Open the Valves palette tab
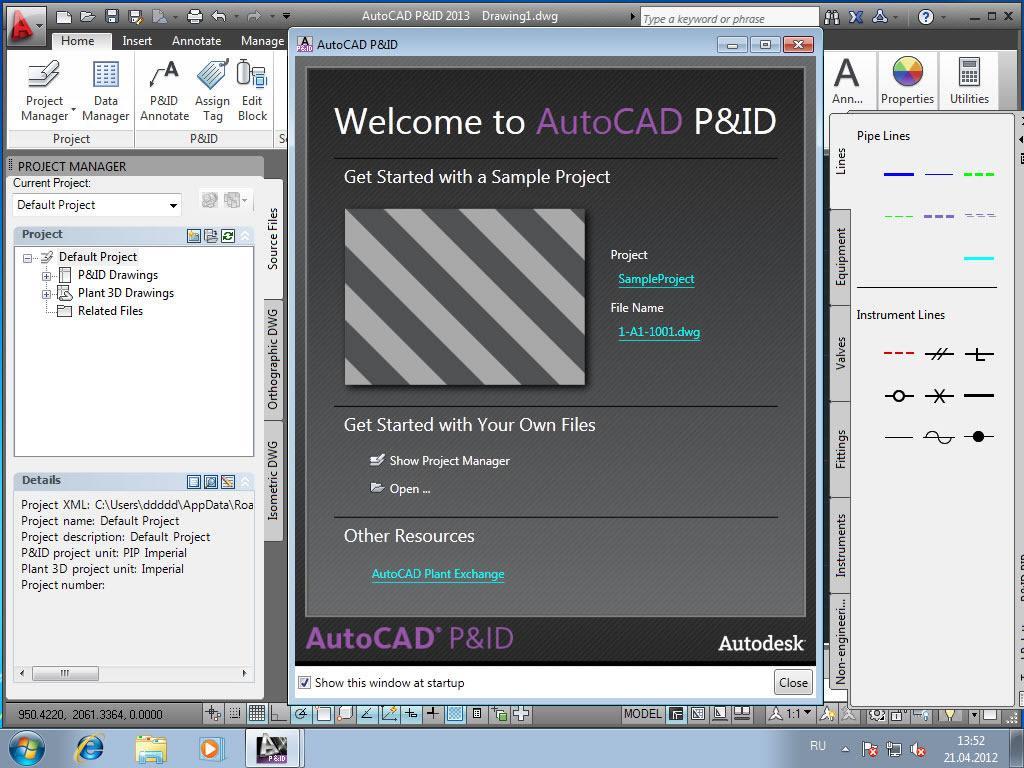This screenshot has height=768, width=1024. tap(840, 353)
